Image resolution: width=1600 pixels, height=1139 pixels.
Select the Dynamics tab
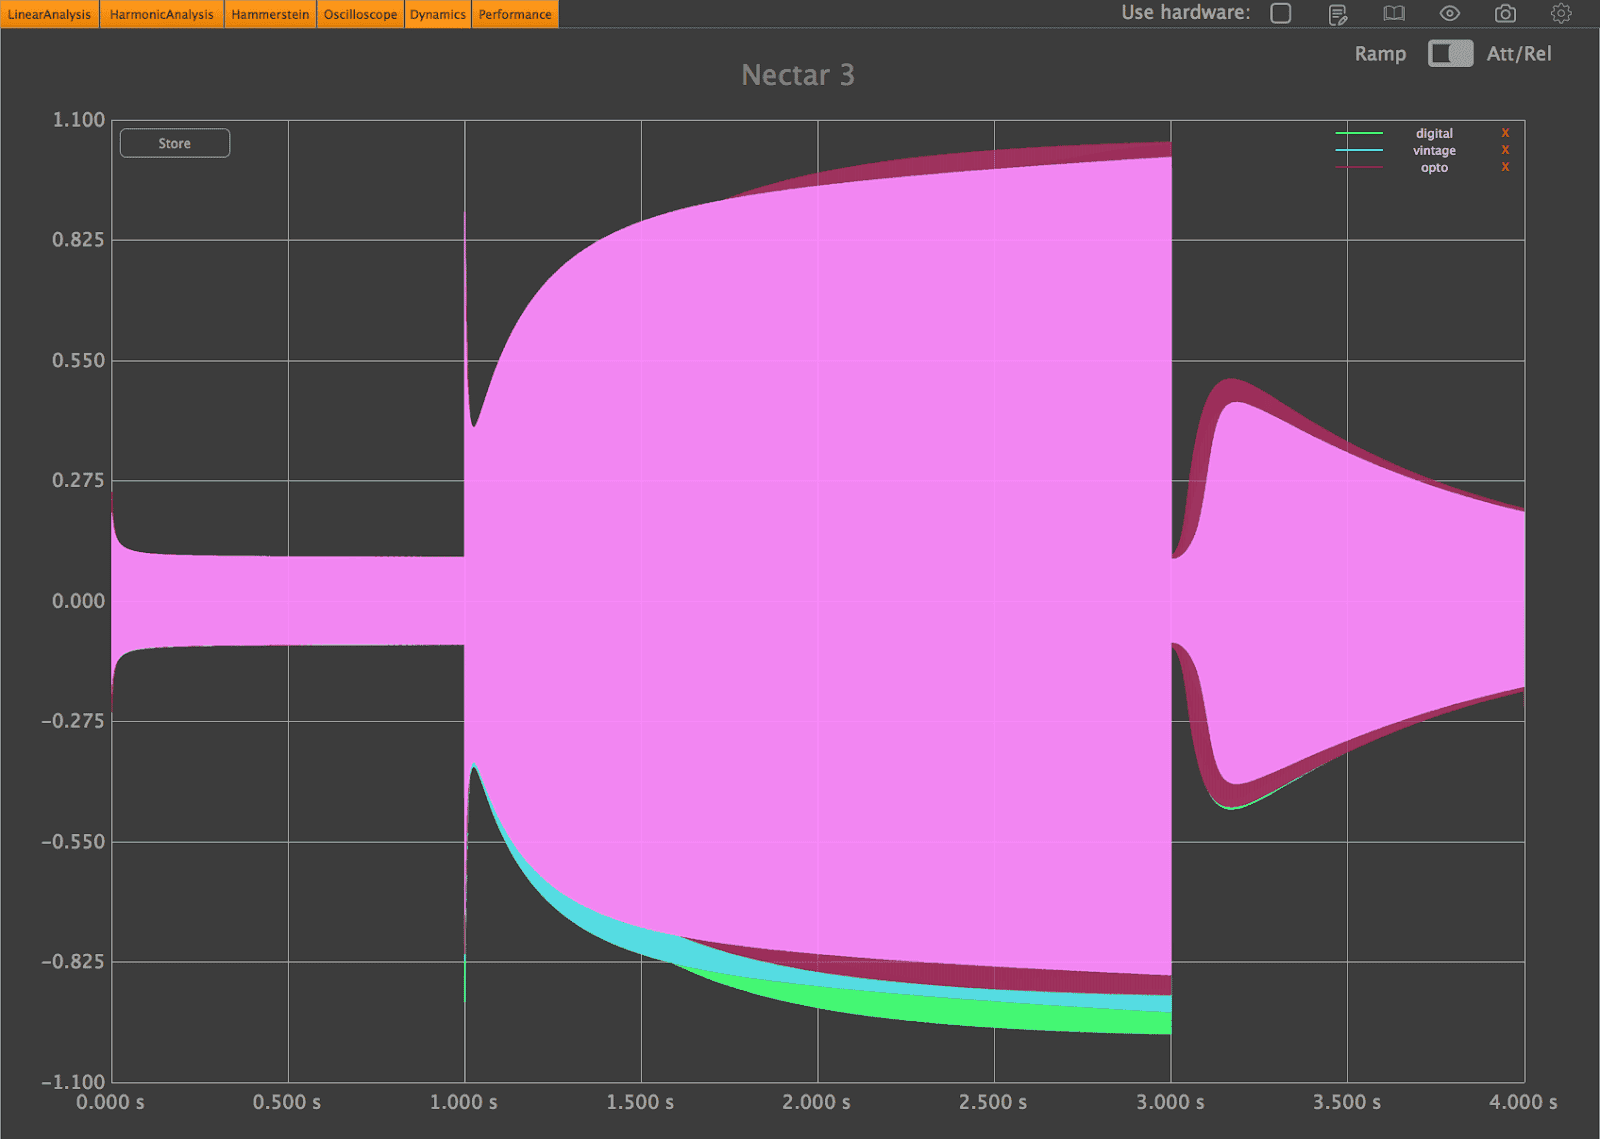438,14
